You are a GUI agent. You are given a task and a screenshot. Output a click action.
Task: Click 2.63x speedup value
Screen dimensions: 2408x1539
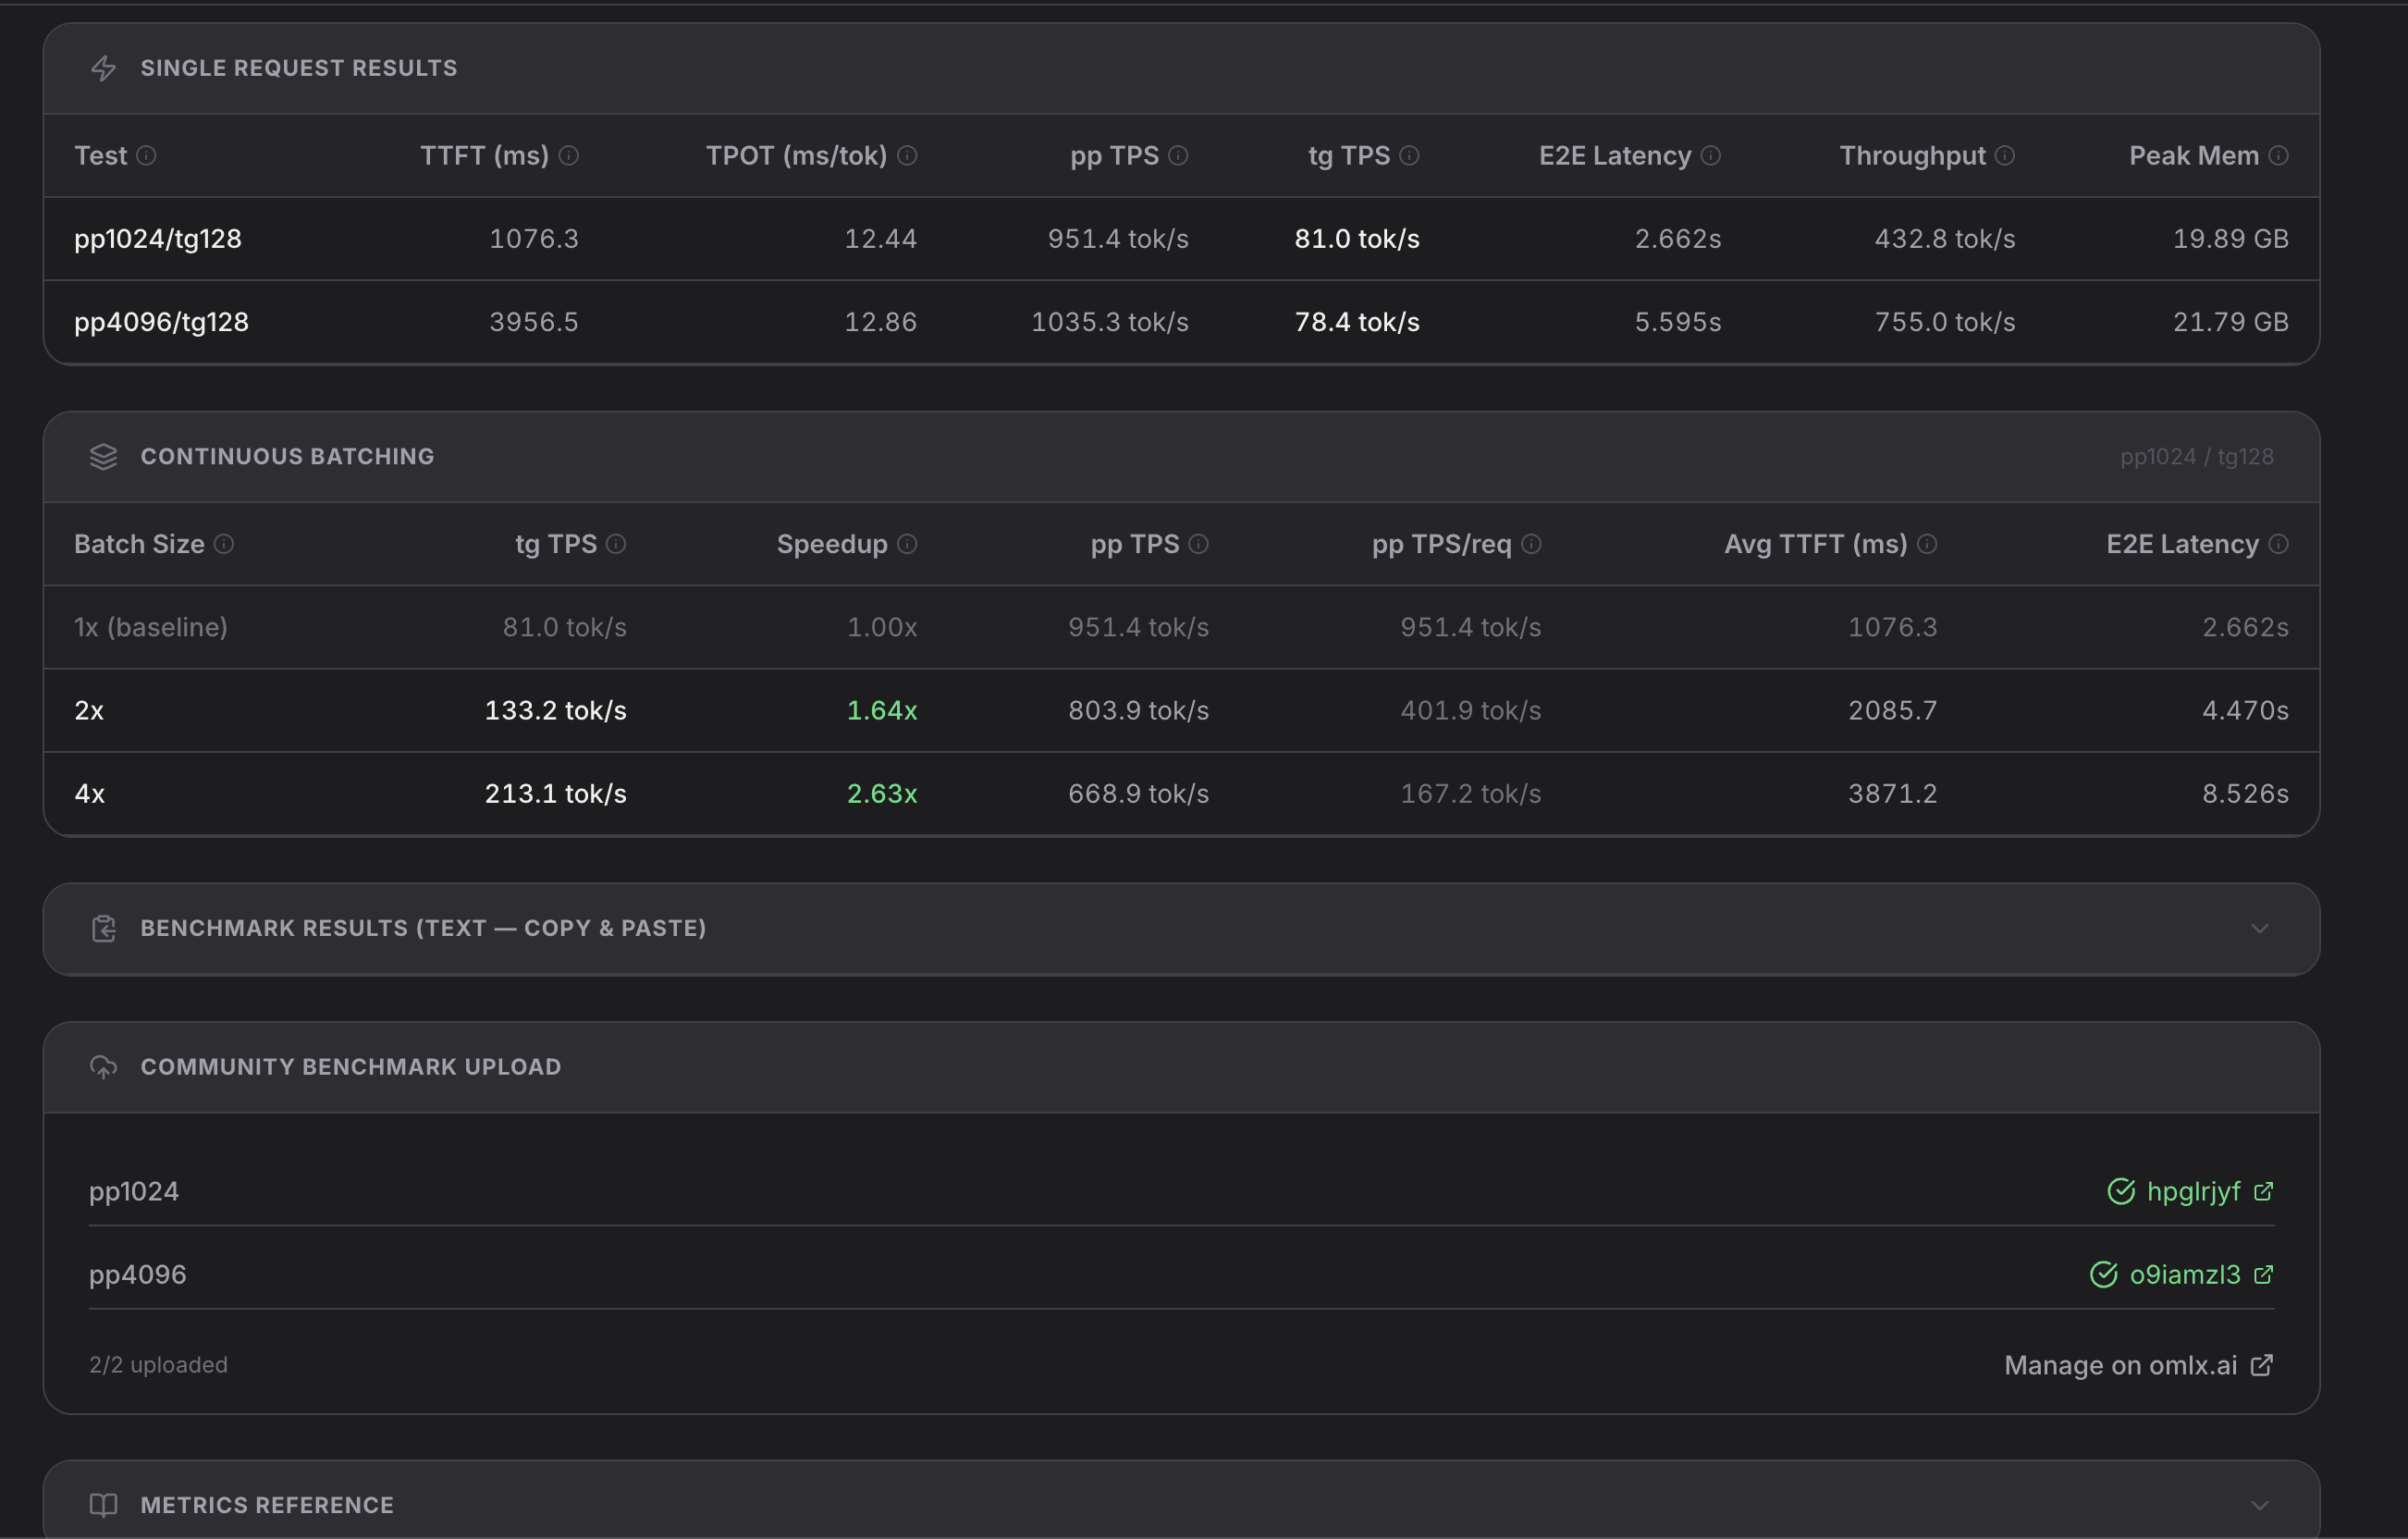(882, 794)
